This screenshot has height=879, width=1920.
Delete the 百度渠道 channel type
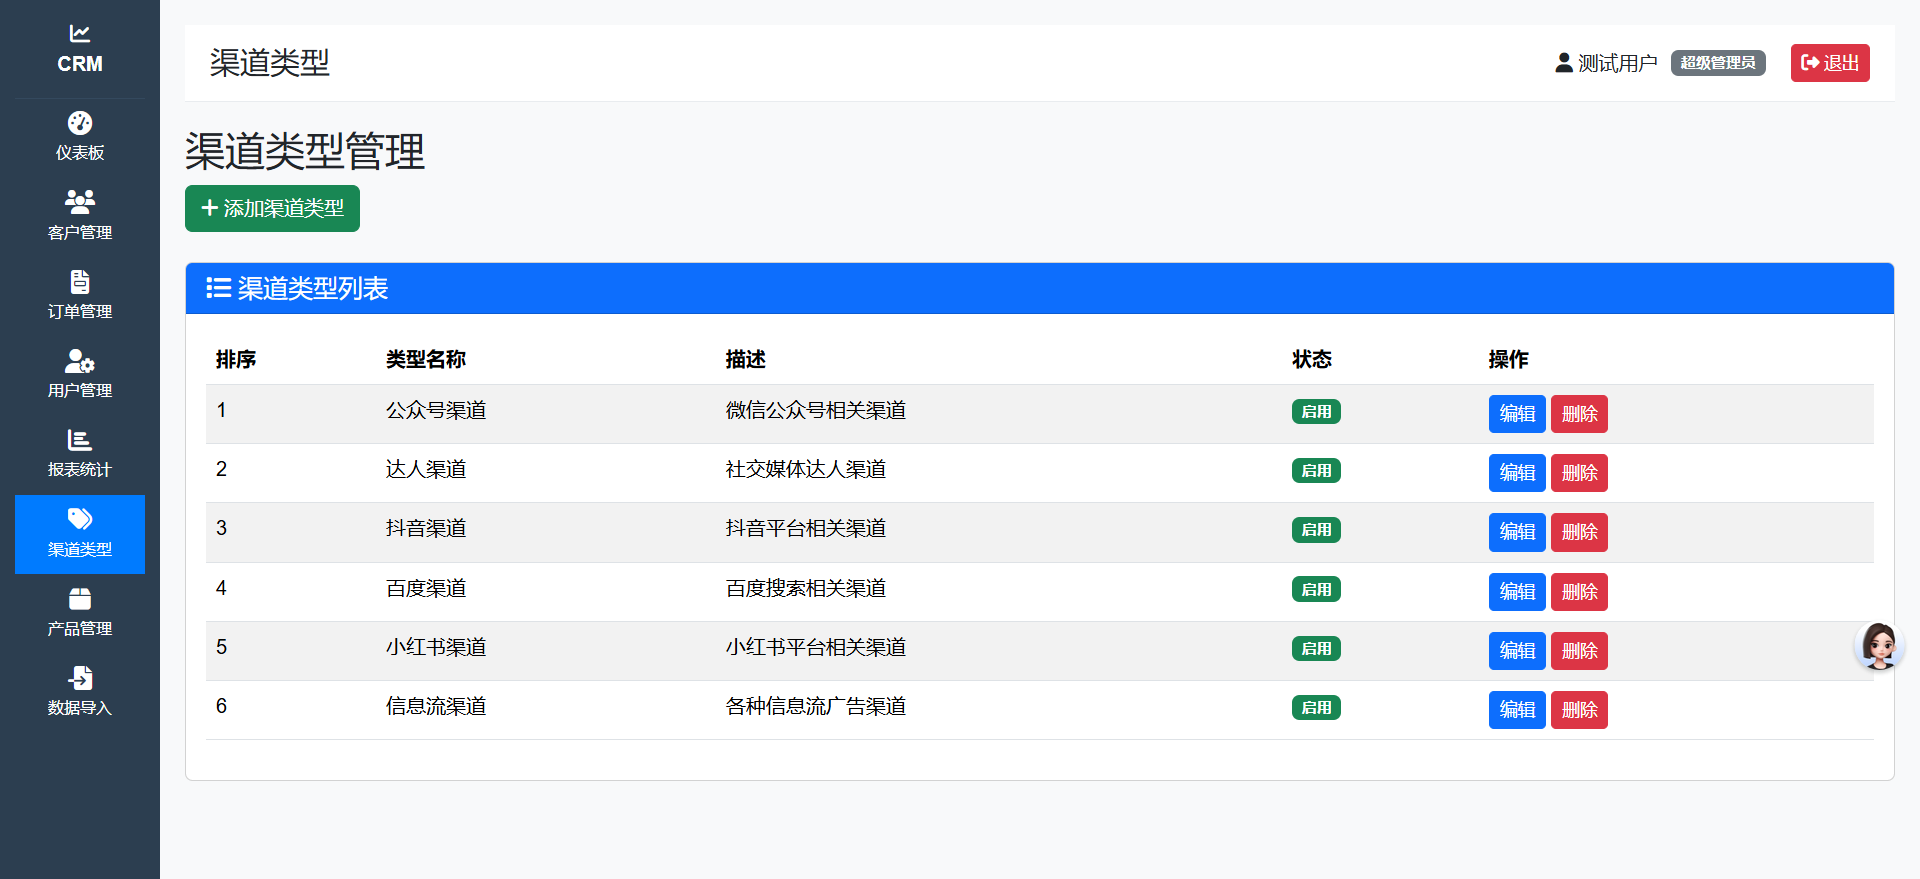click(1578, 592)
